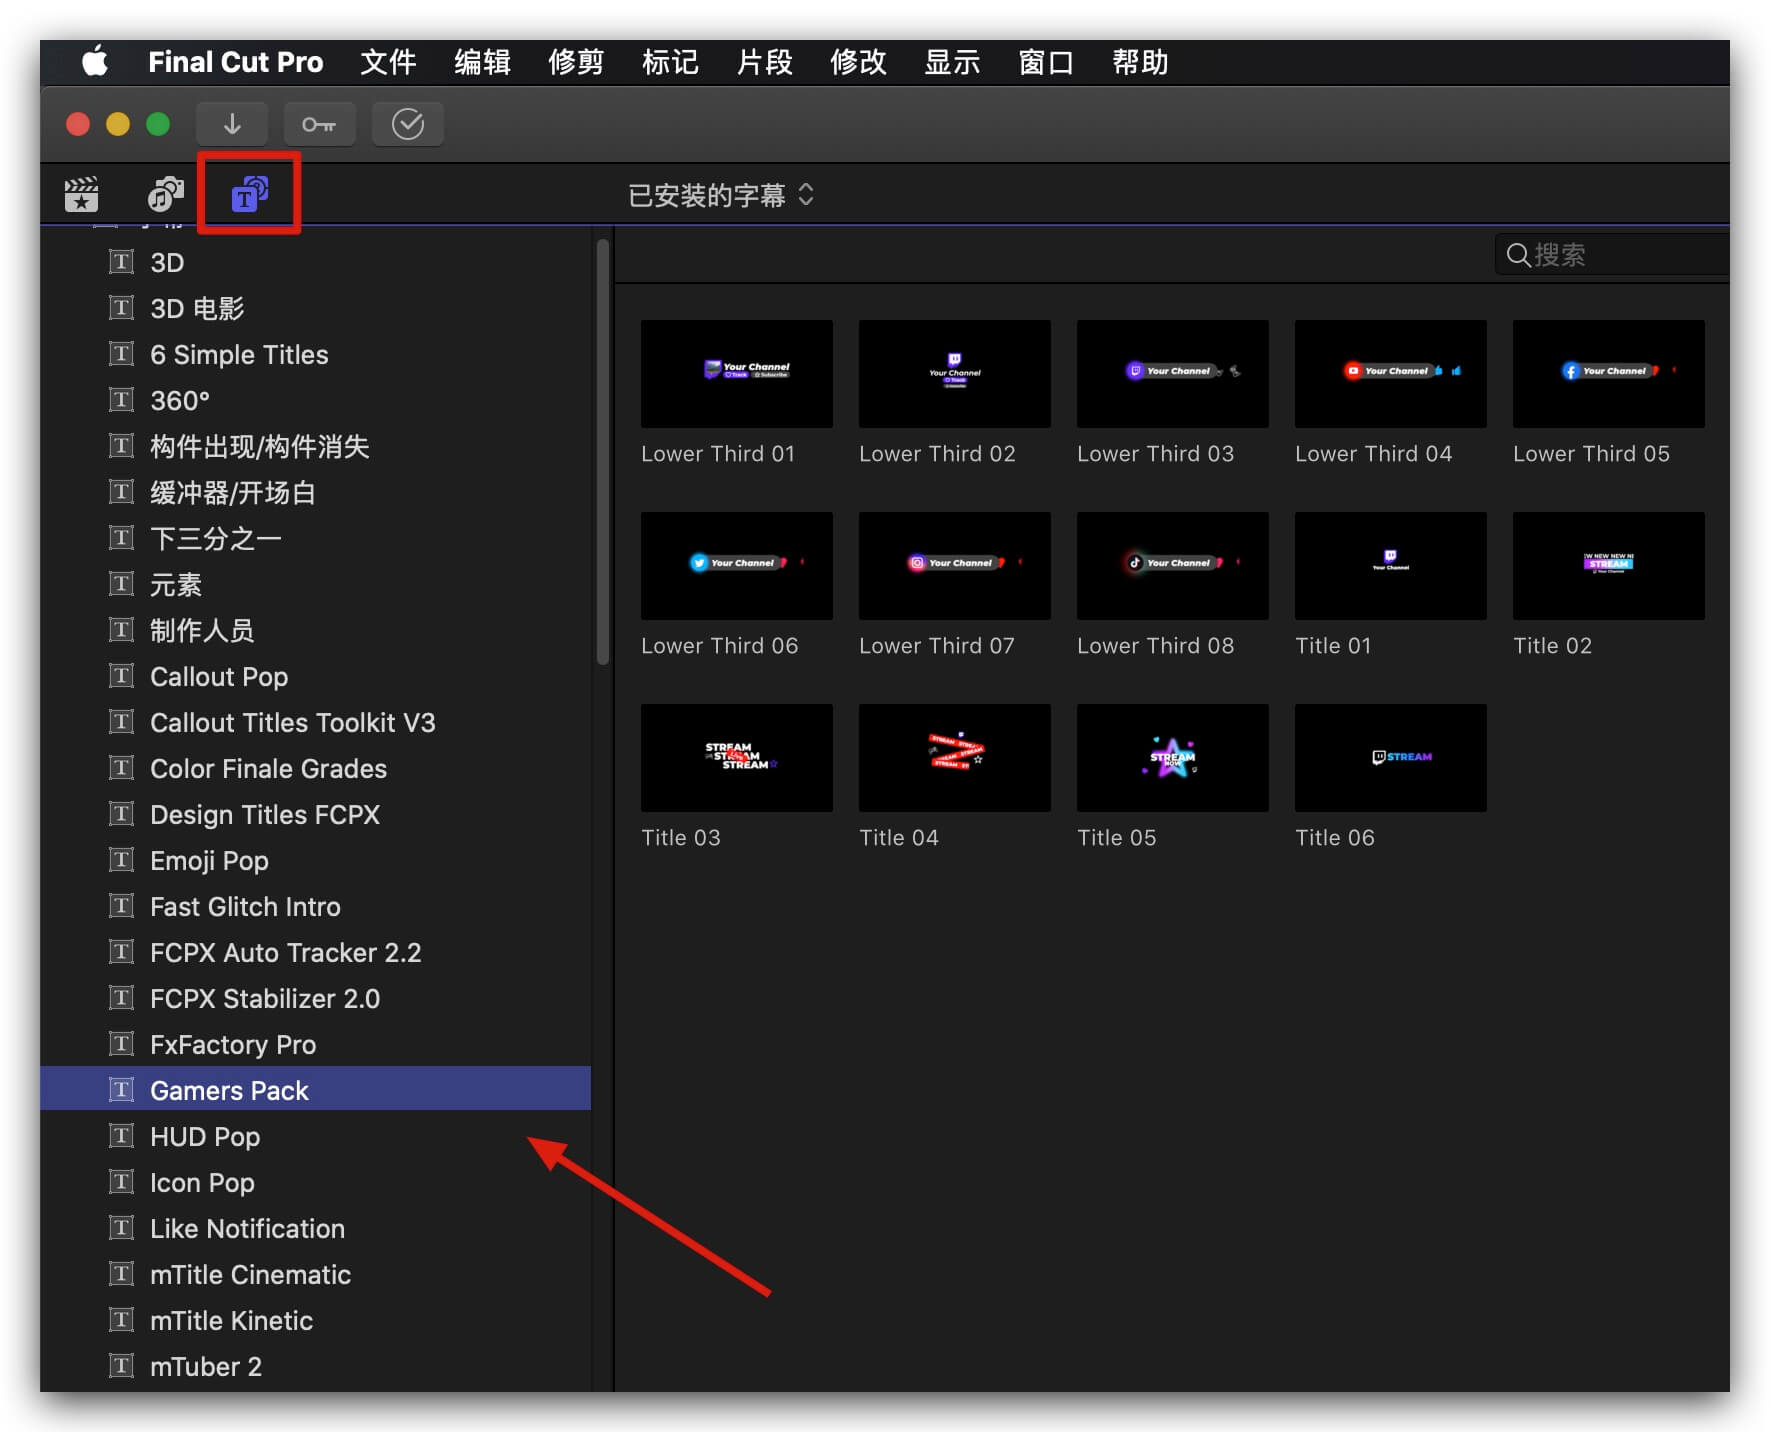Viewport: 1770px width, 1432px height.
Task: Open the 编辑 menu
Action: coord(482,62)
